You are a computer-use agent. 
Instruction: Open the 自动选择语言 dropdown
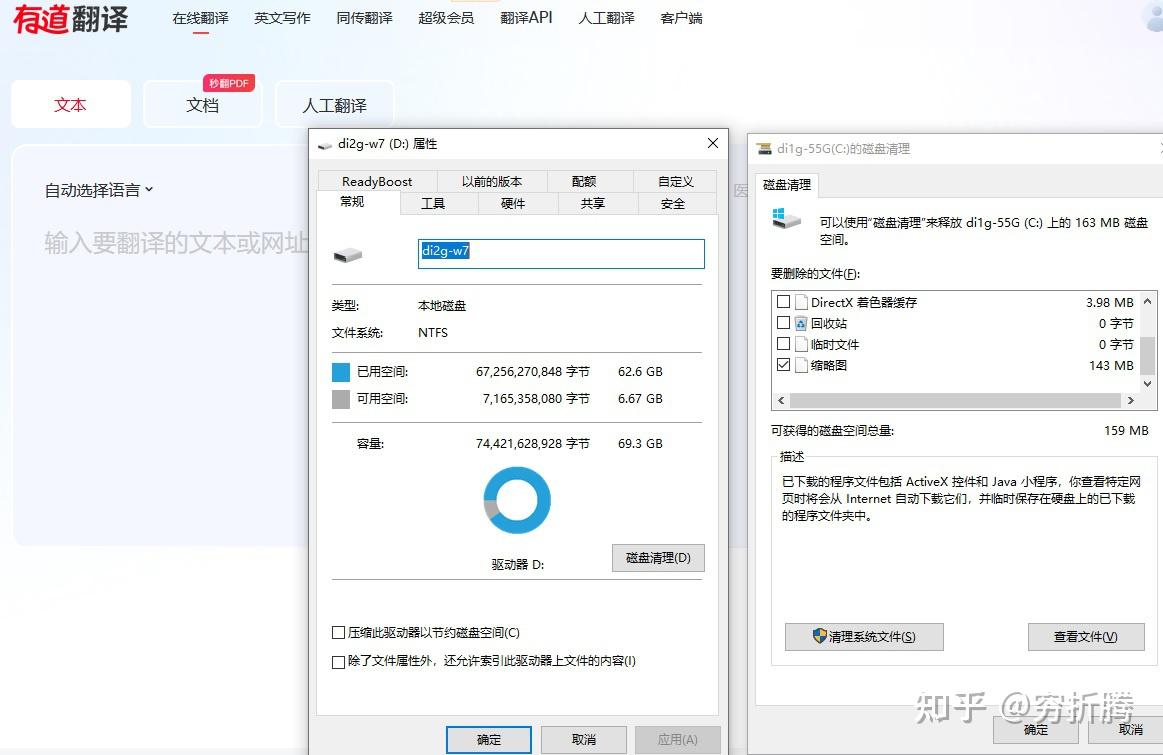(99, 190)
